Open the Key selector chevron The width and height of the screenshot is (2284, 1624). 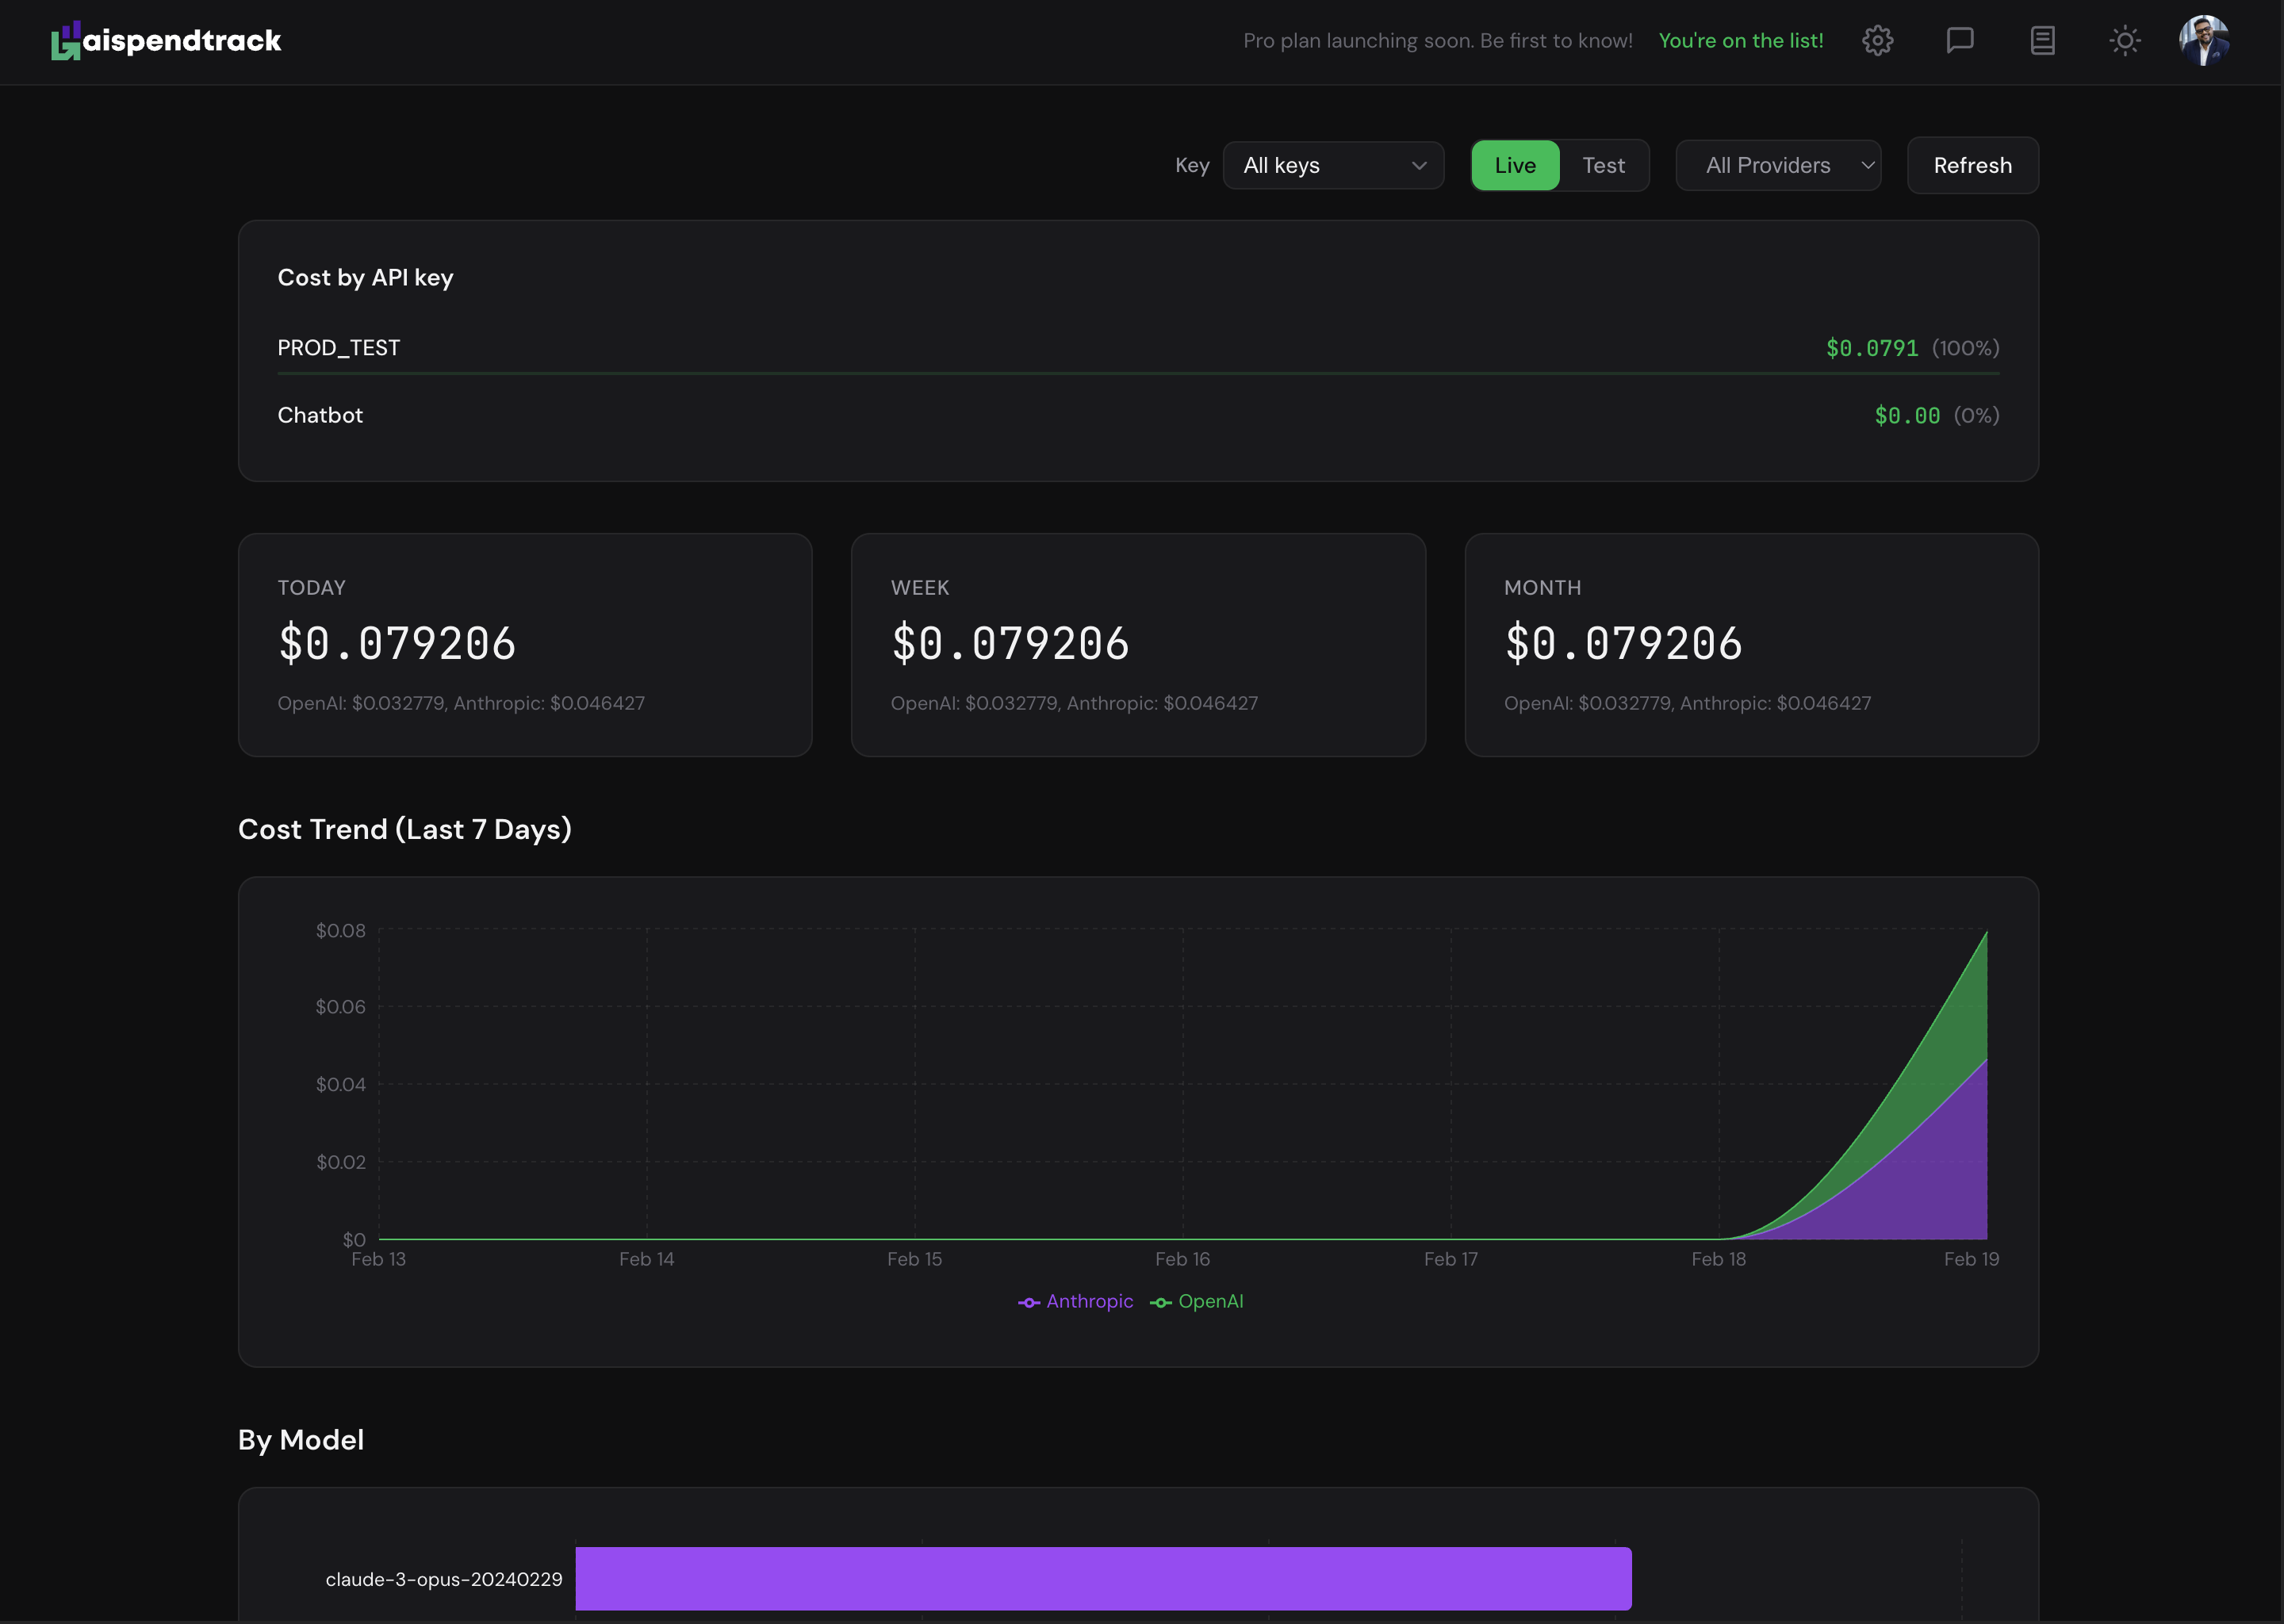click(1419, 165)
